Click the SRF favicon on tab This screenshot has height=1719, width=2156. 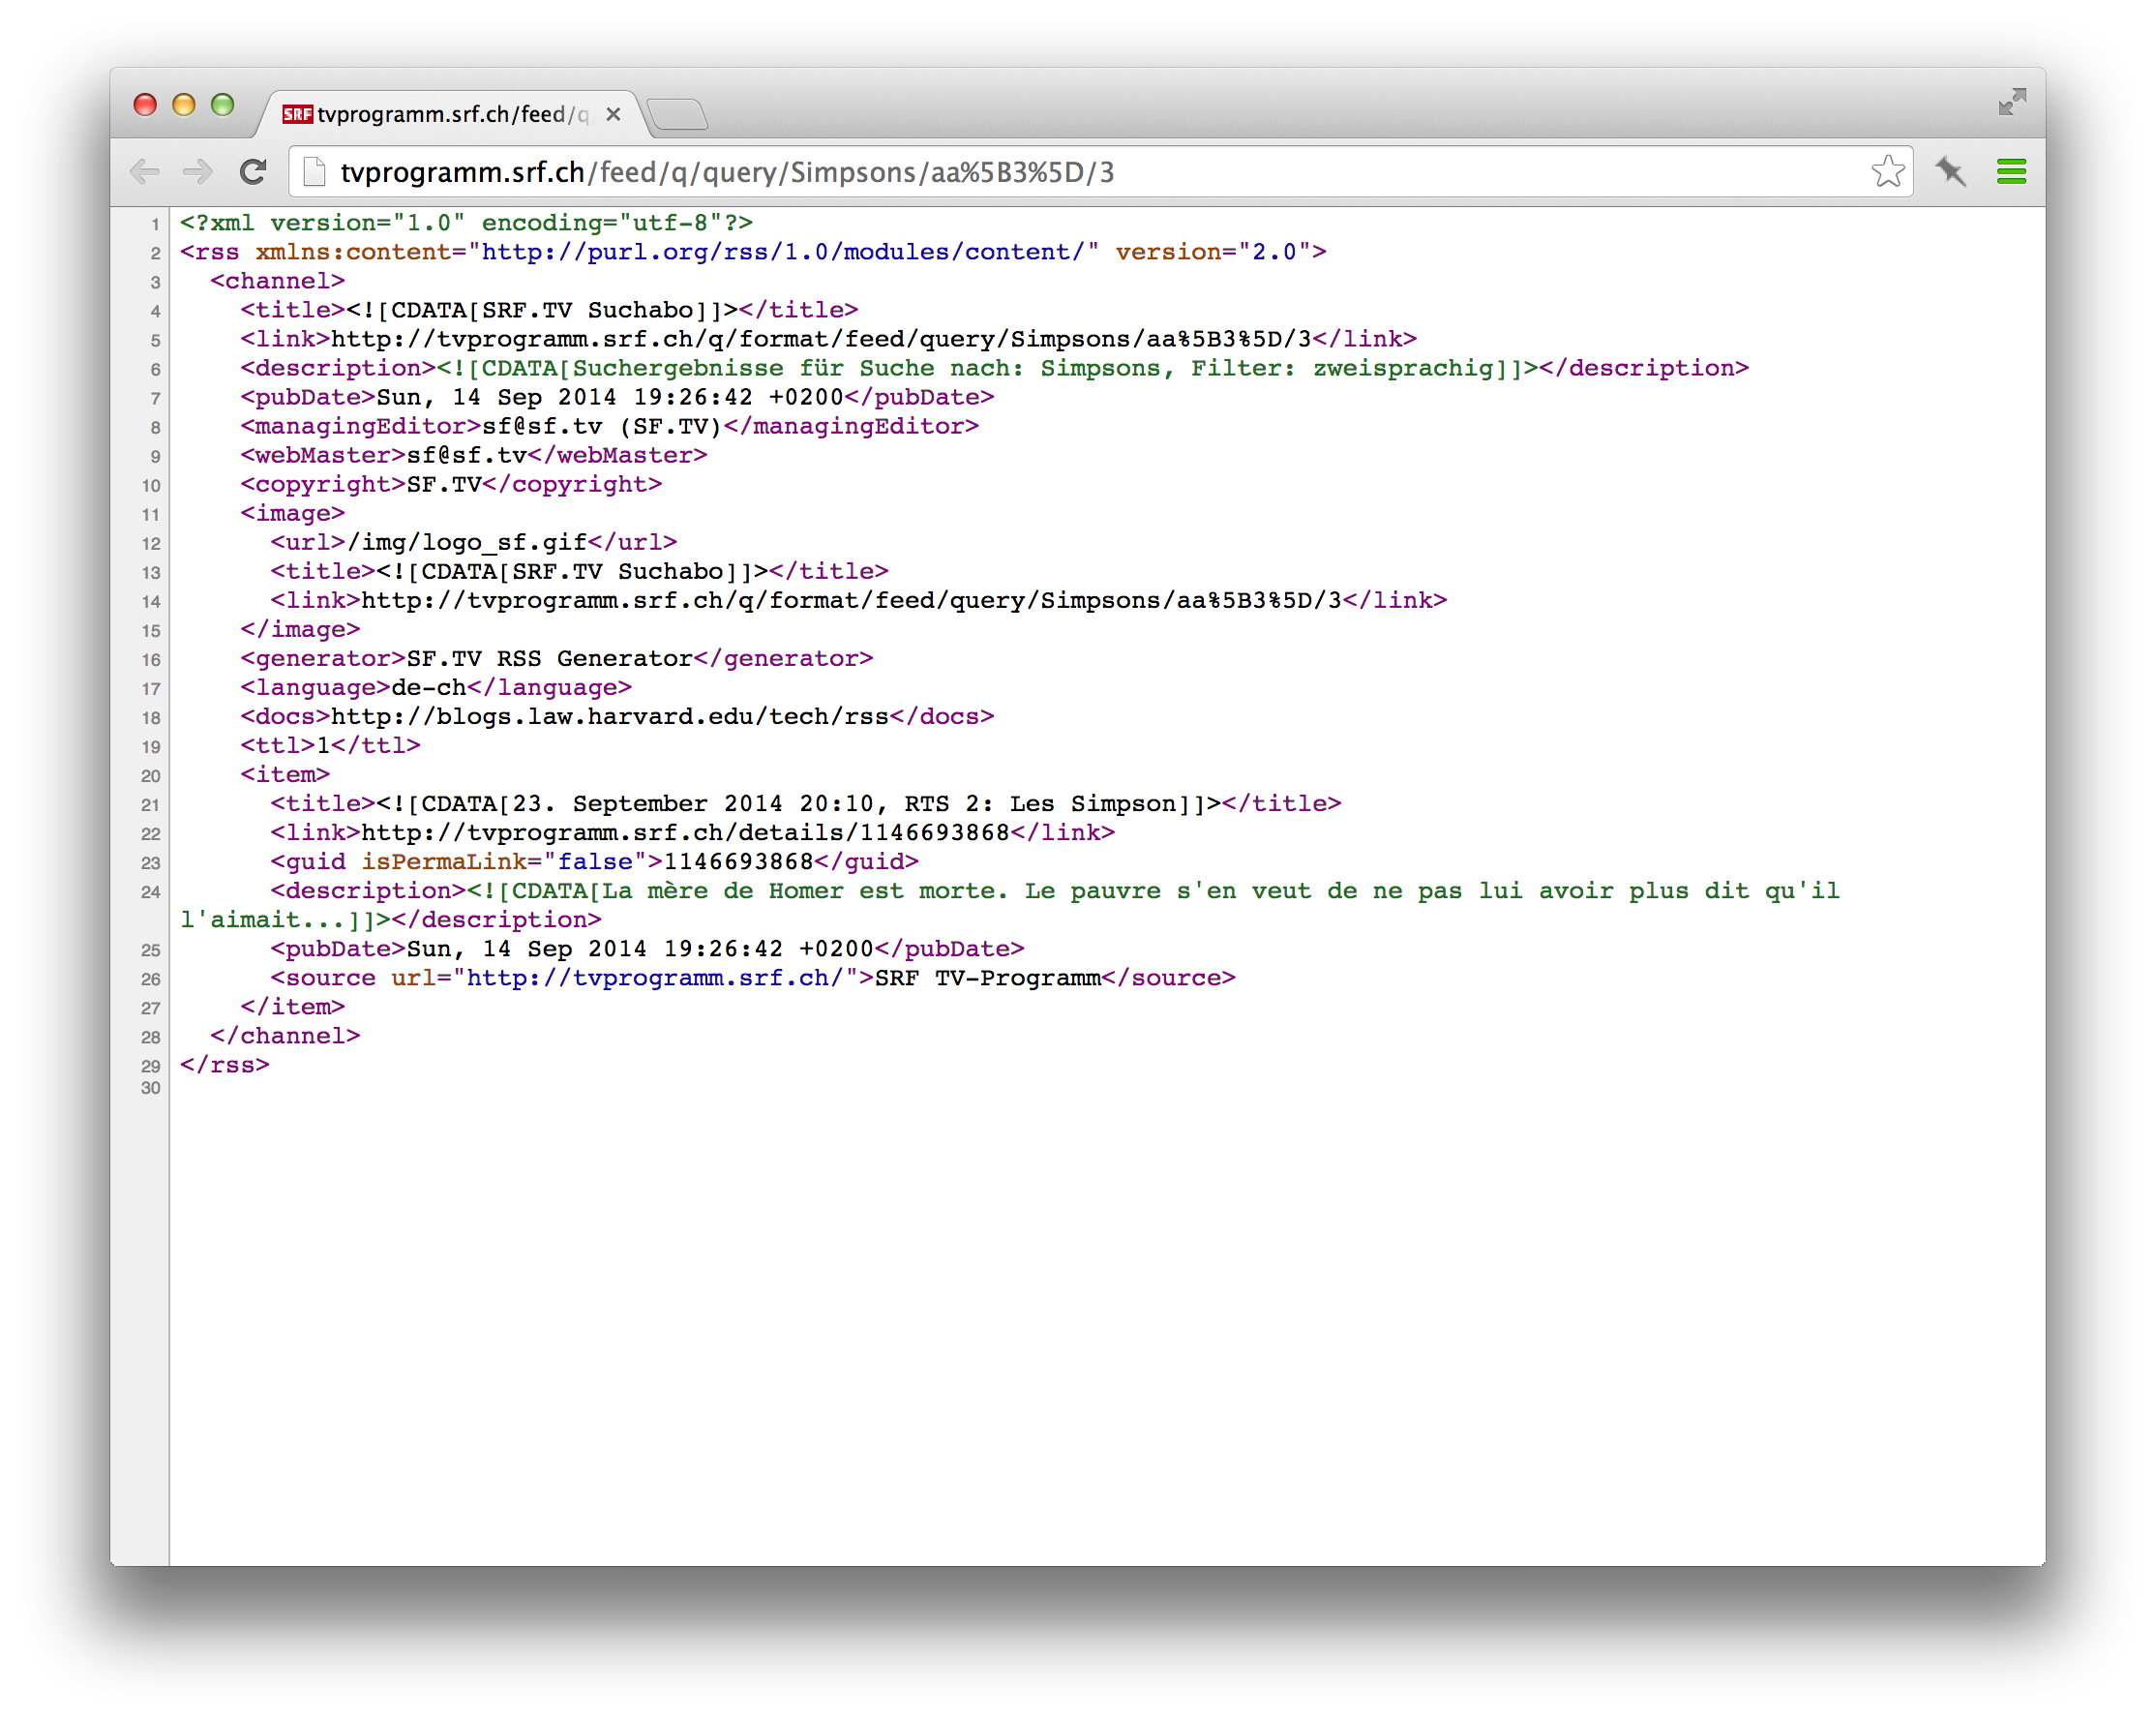pyautogui.click(x=297, y=114)
